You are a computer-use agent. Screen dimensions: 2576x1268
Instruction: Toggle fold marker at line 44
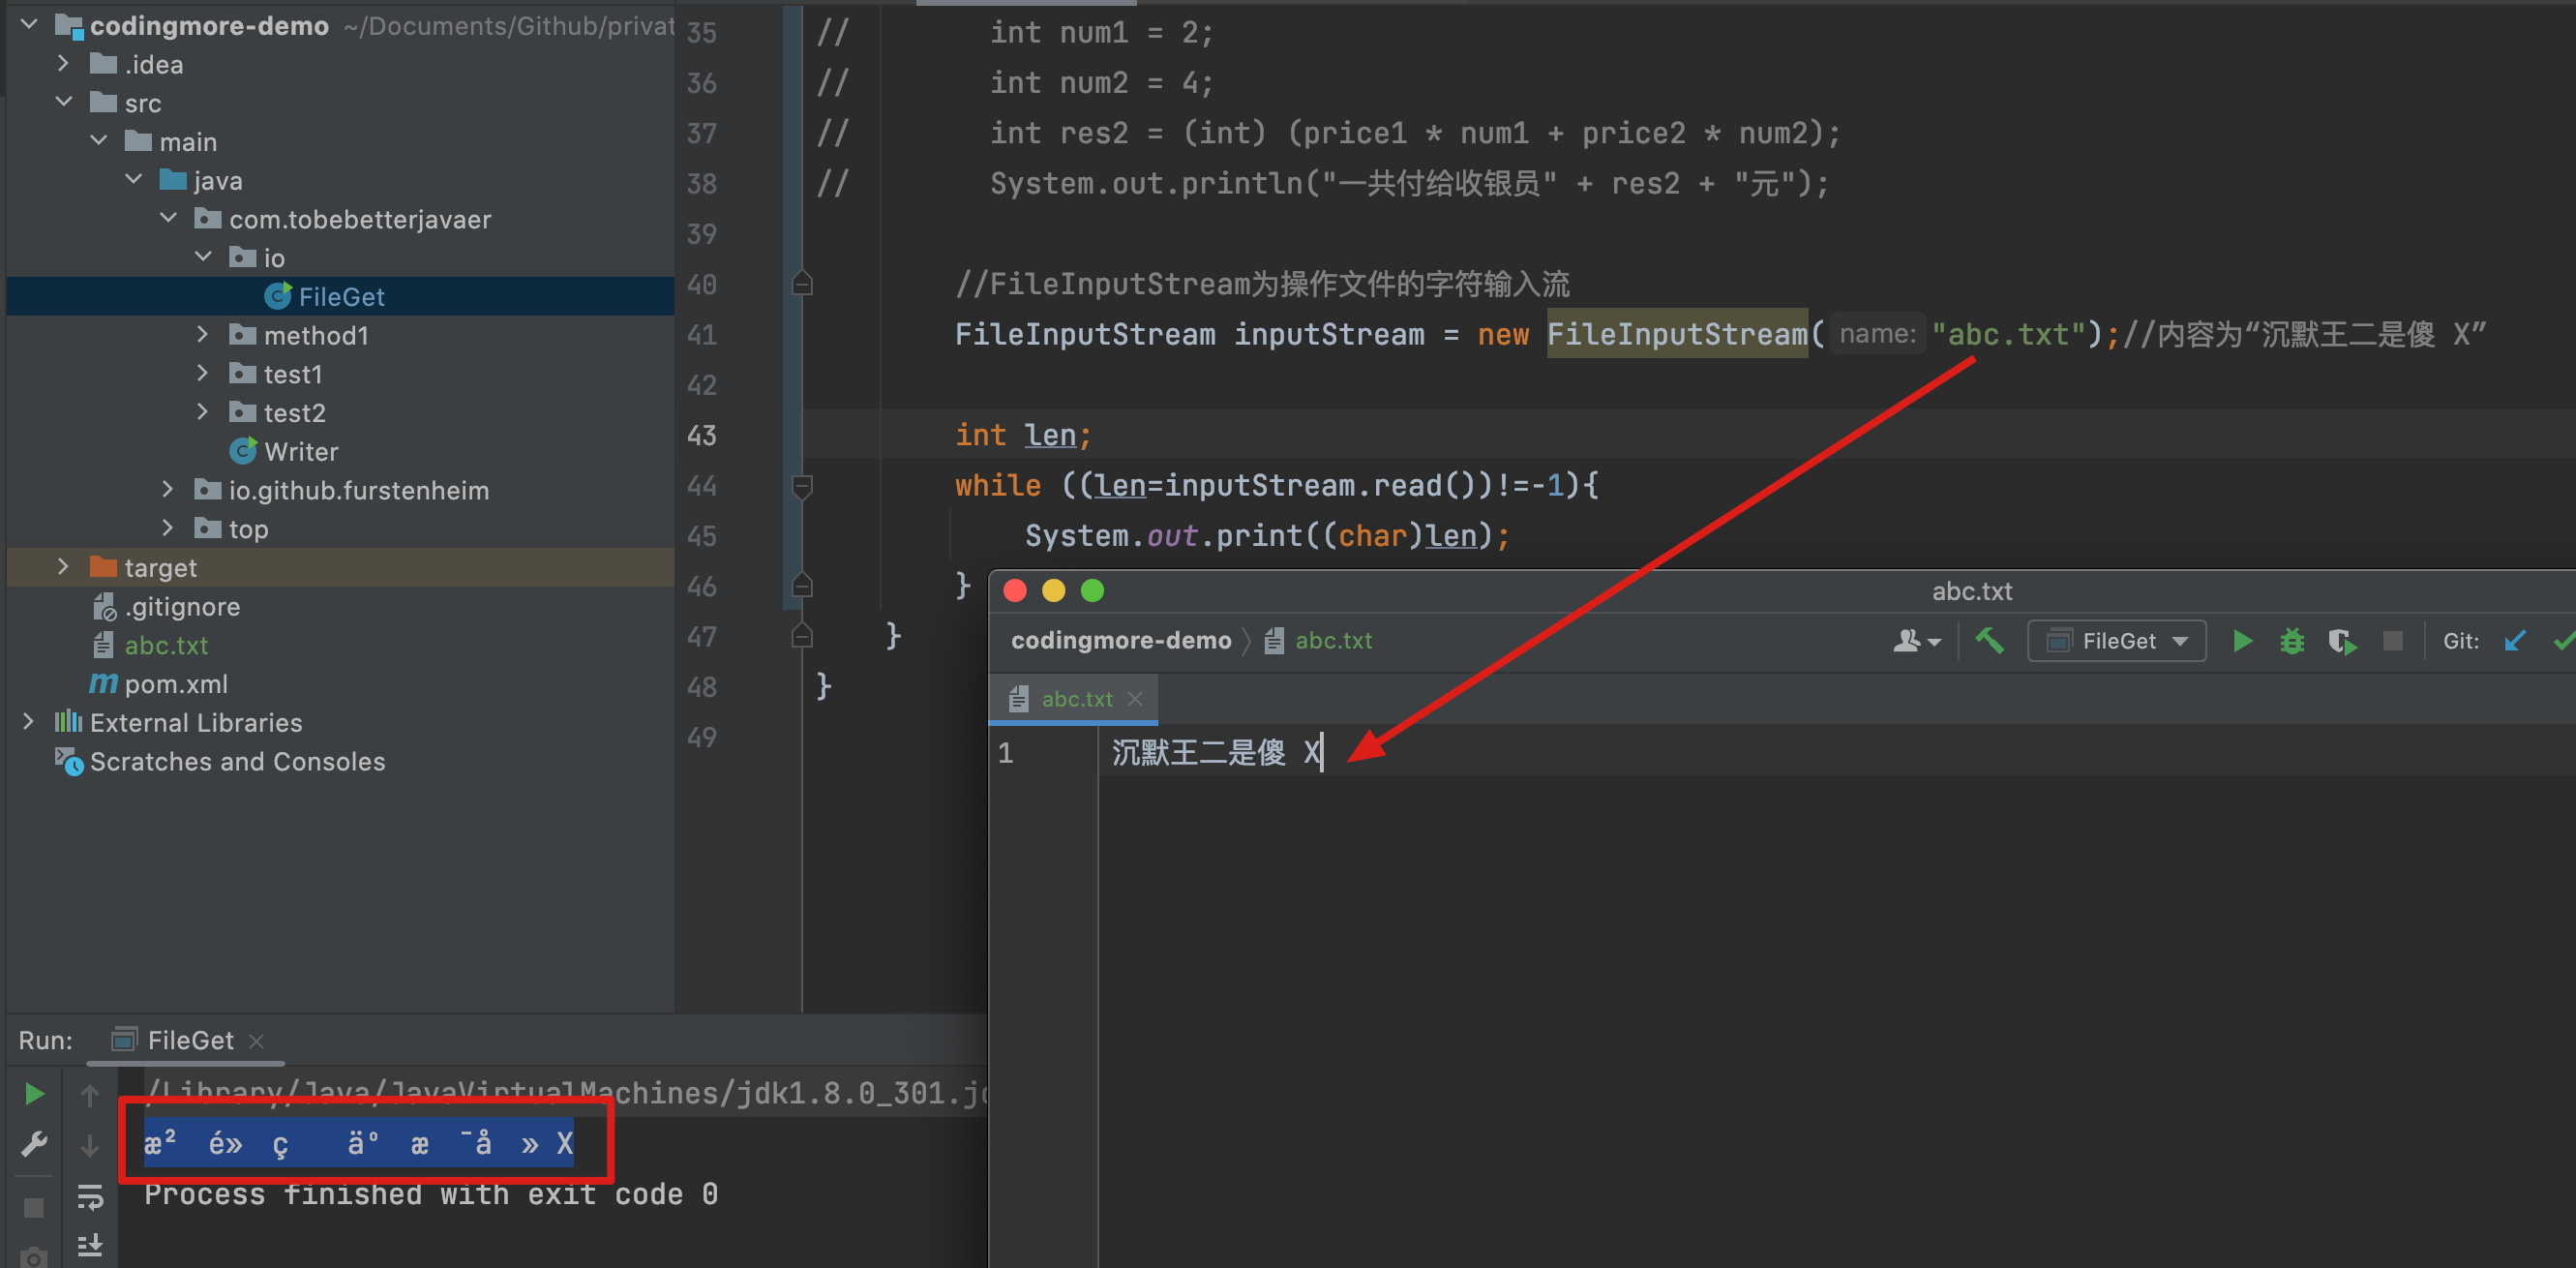(x=801, y=487)
